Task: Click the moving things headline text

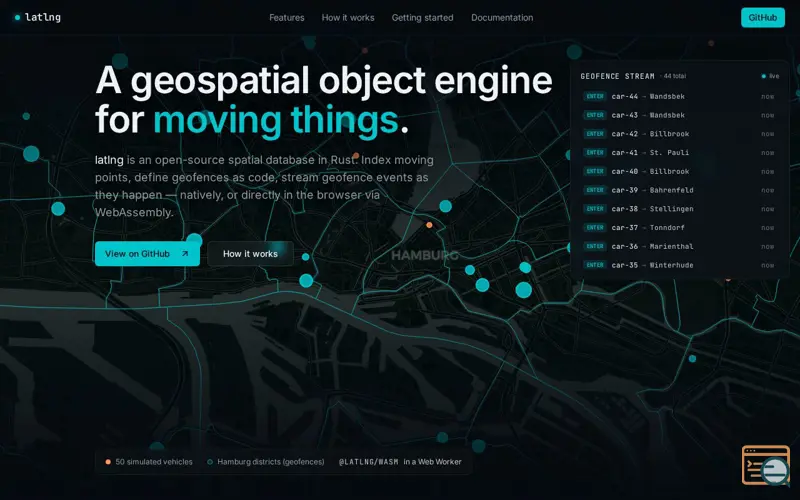Action: pos(276,120)
